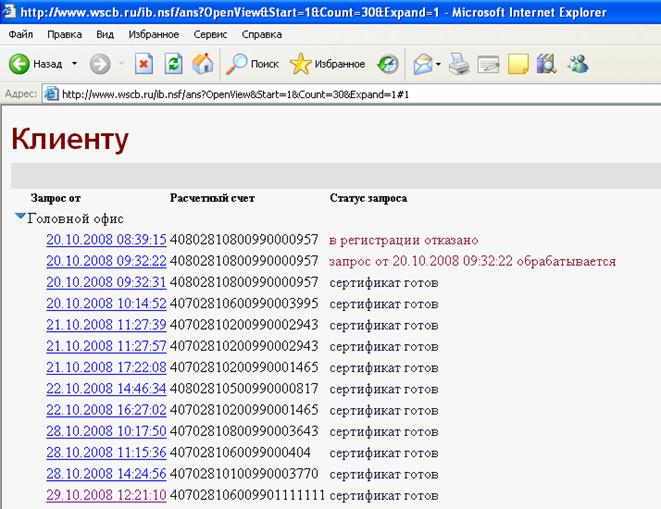Click the green Back arrow icon
The width and height of the screenshot is (661, 509).
point(19,64)
